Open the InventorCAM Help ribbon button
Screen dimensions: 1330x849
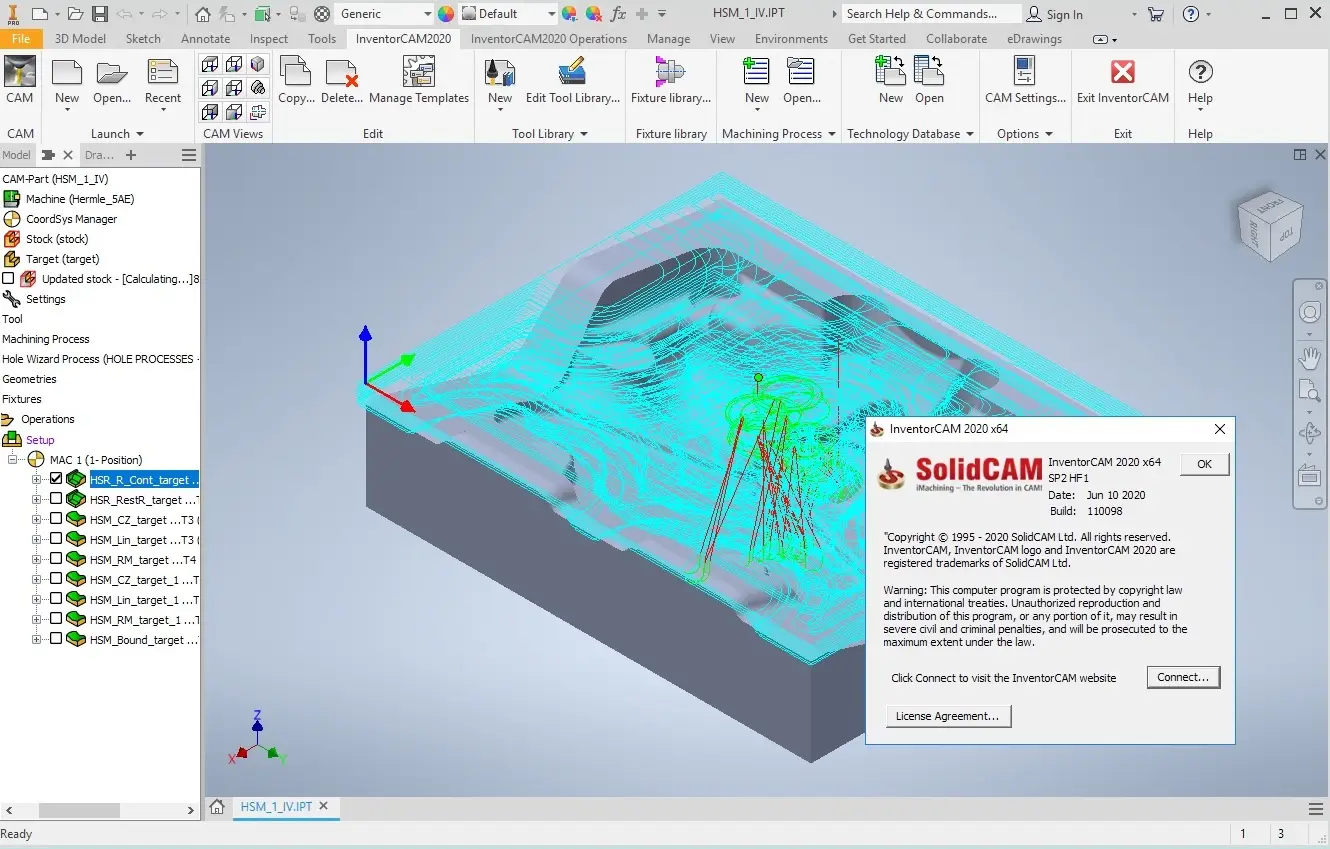tap(1200, 82)
